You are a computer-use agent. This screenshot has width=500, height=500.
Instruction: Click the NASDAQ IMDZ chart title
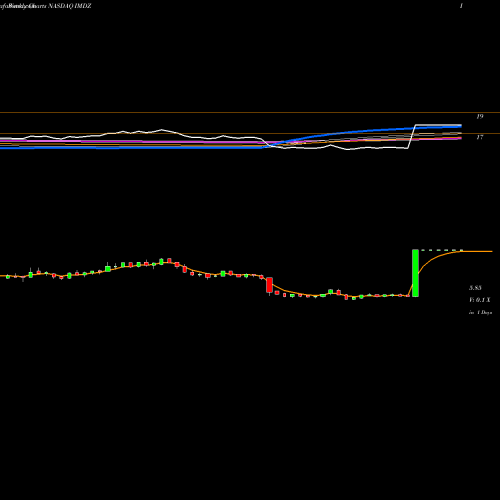click(70, 6)
